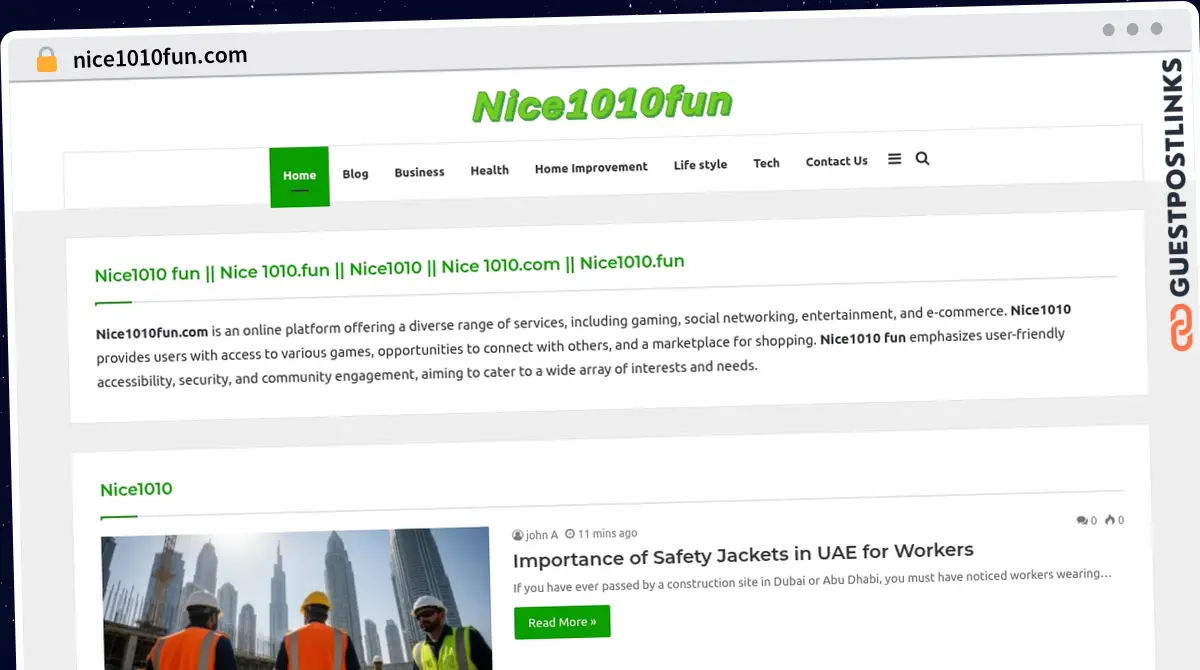Open the Life style menu item
The width and height of the screenshot is (1200, 670).
click(x=700, y=165)
